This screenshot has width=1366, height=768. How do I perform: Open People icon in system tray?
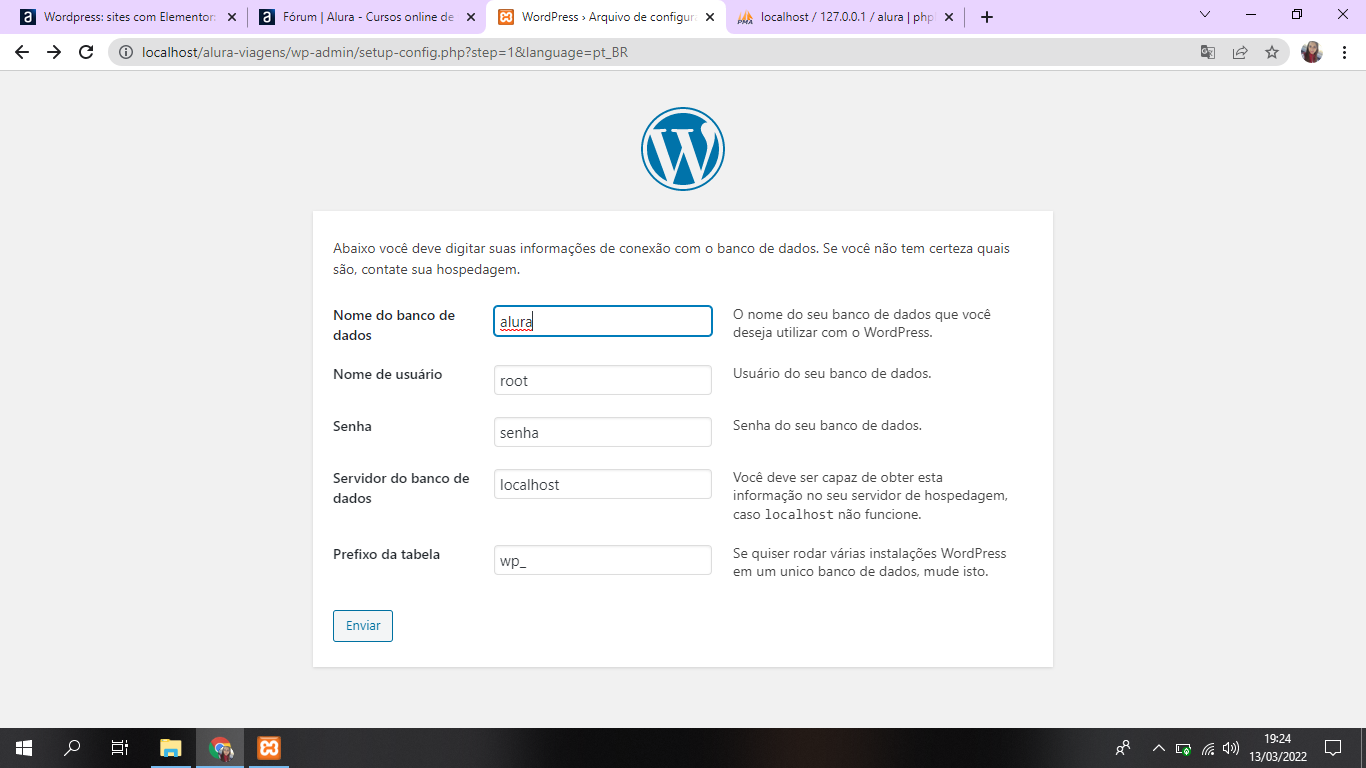(x=1123, y=748)
